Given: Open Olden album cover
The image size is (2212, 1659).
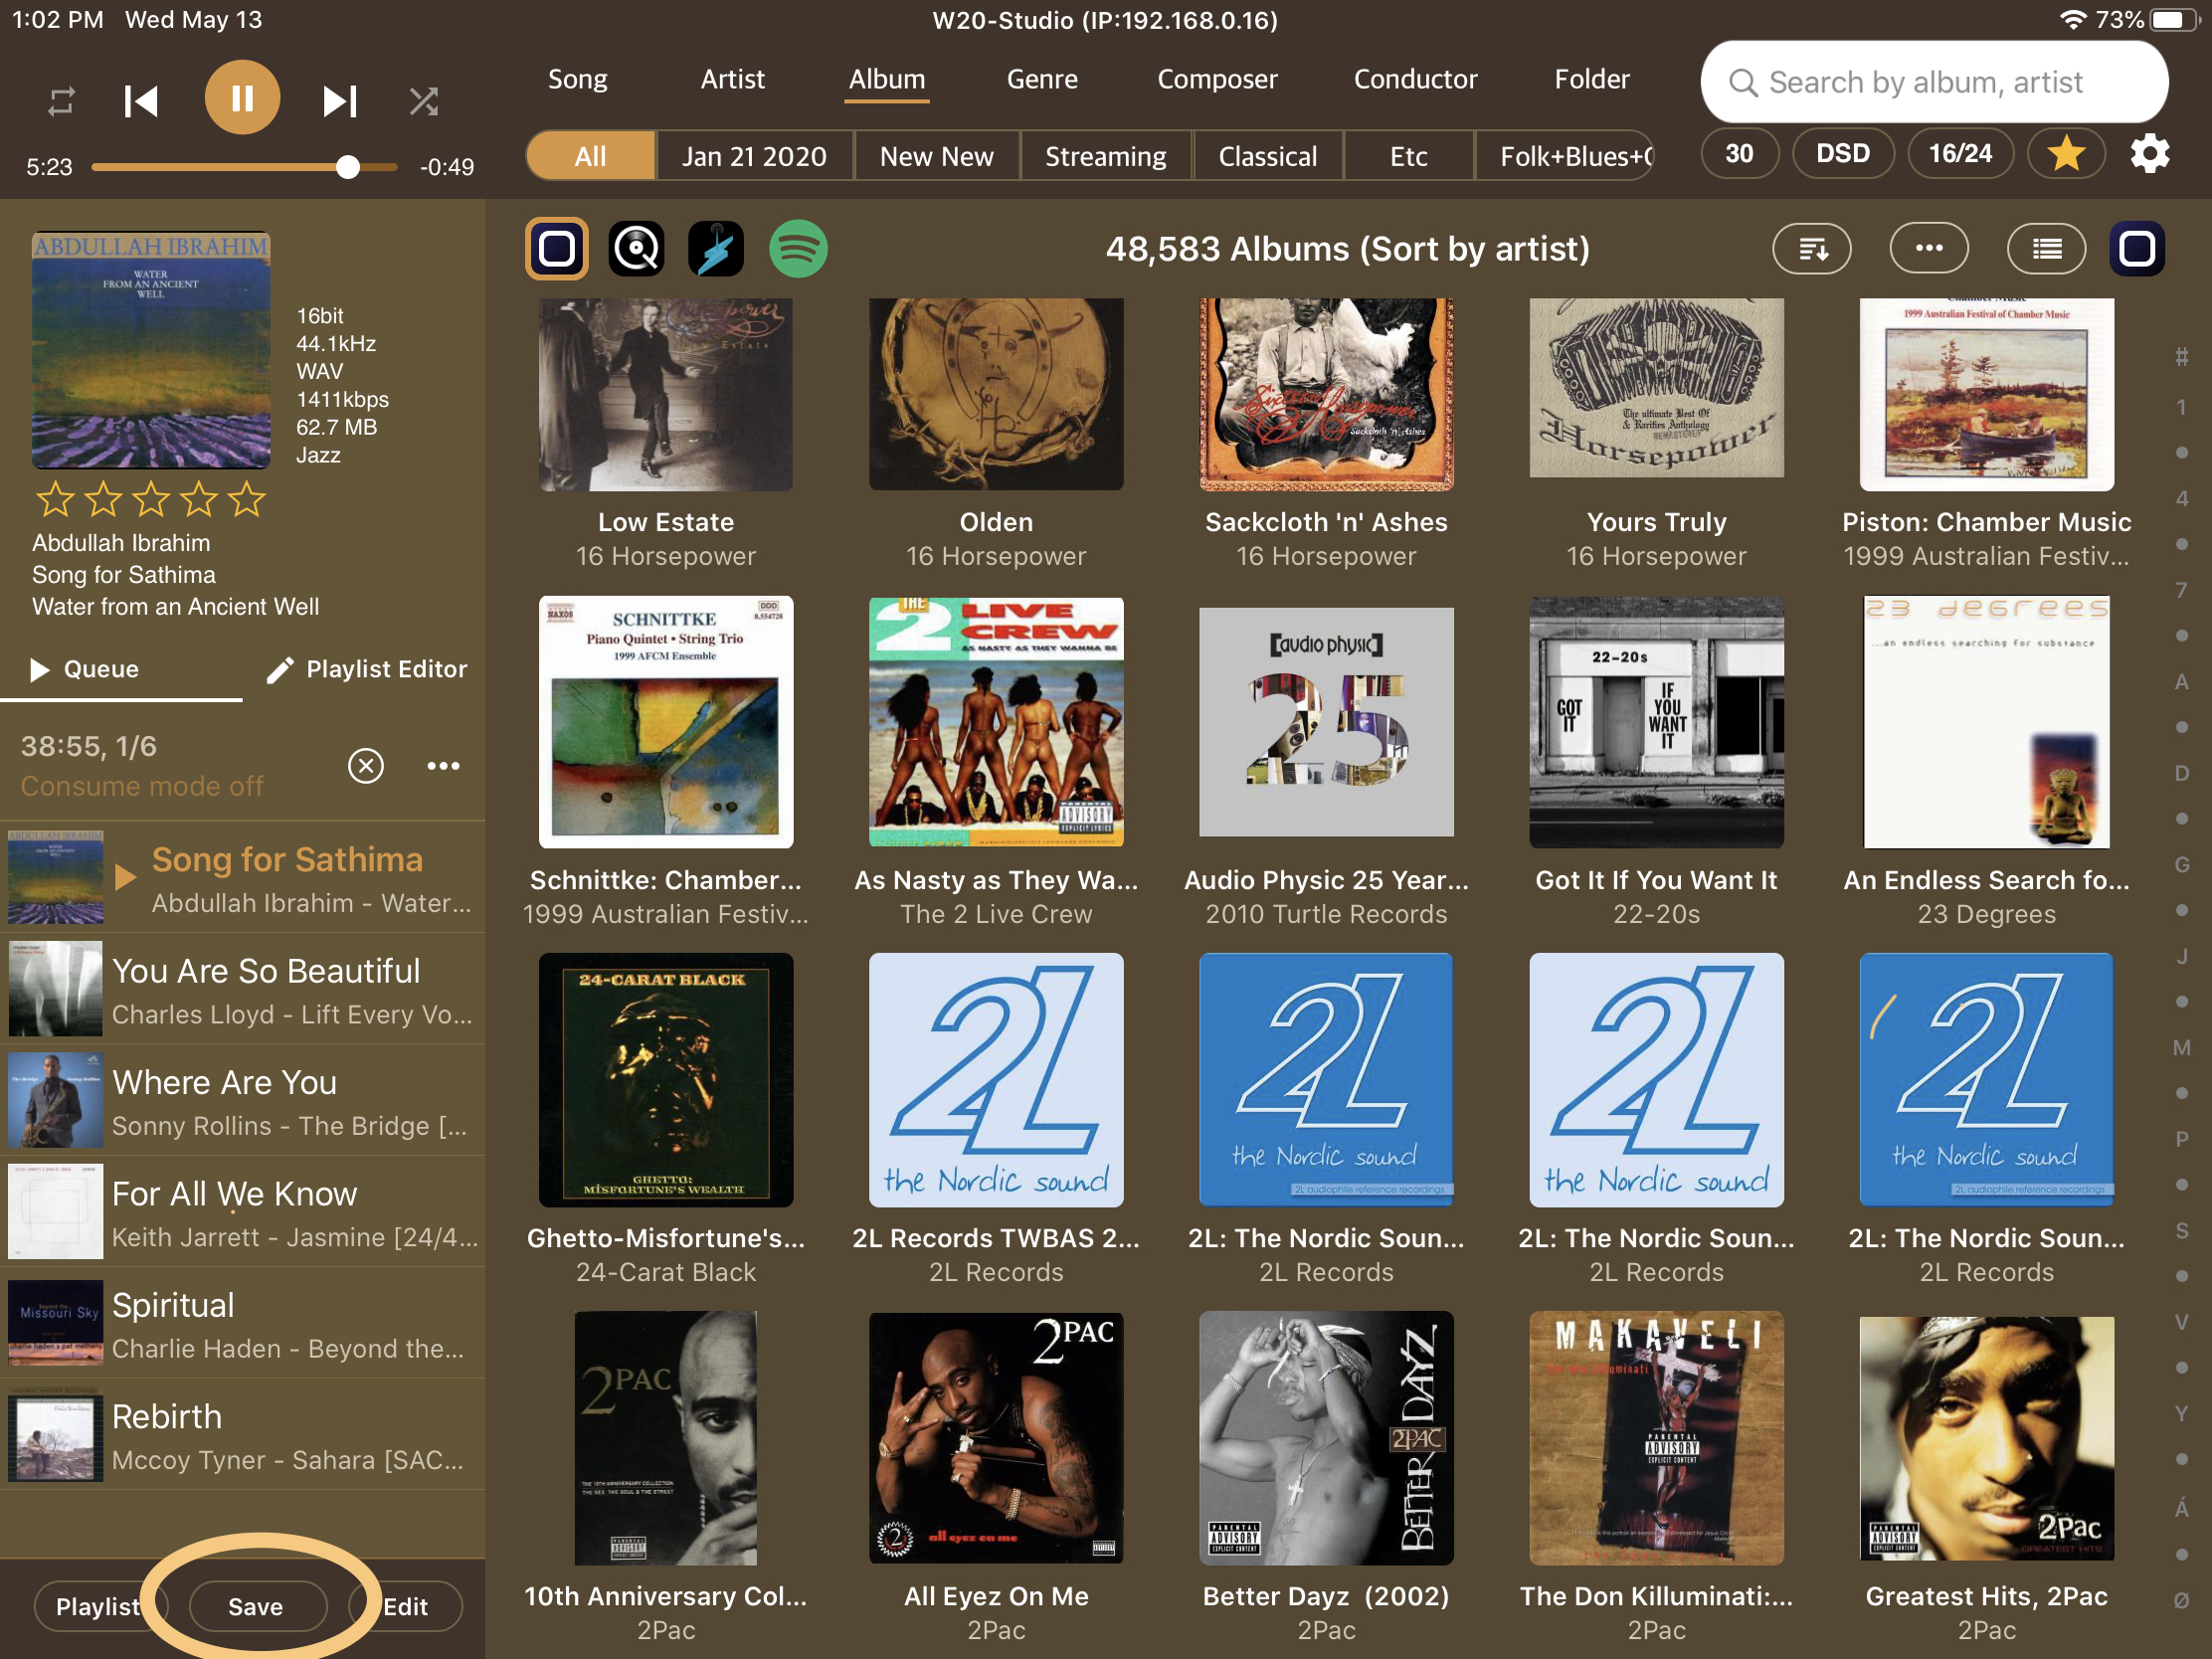Looking at the screenshot, I should coord(996,395).
